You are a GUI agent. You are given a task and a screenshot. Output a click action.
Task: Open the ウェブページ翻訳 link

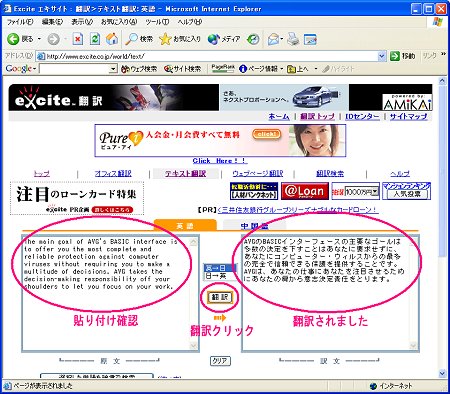[x=258, y=173]
